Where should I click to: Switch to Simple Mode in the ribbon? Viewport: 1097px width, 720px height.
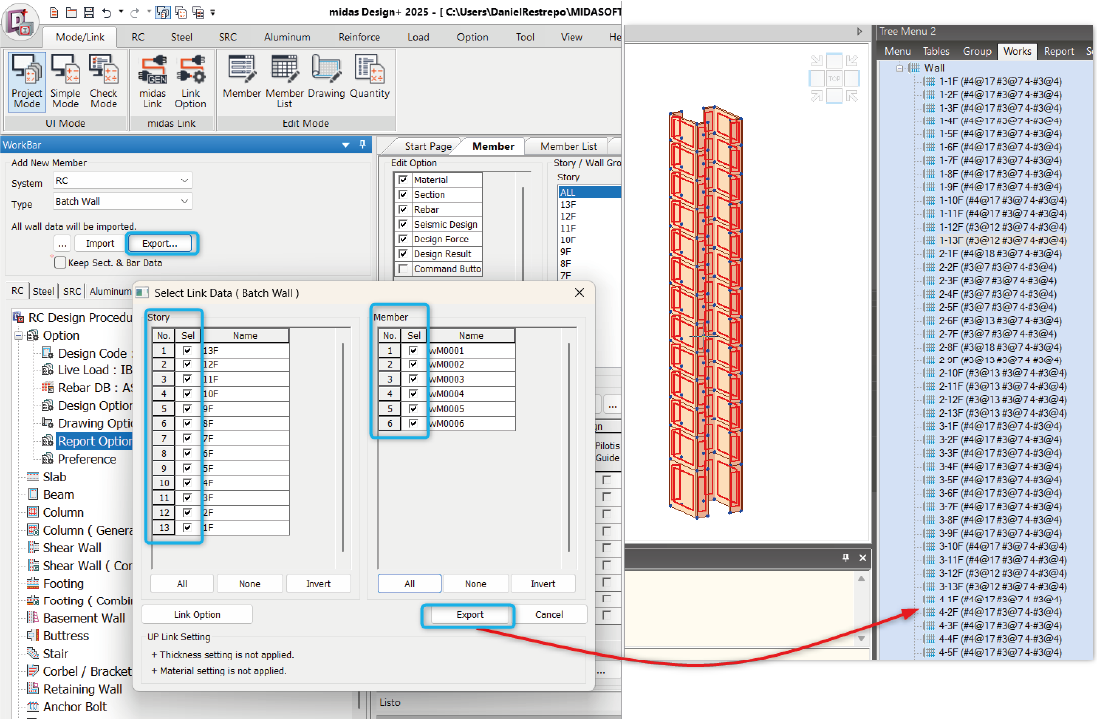pyautogui.click(x=65, y=81)
